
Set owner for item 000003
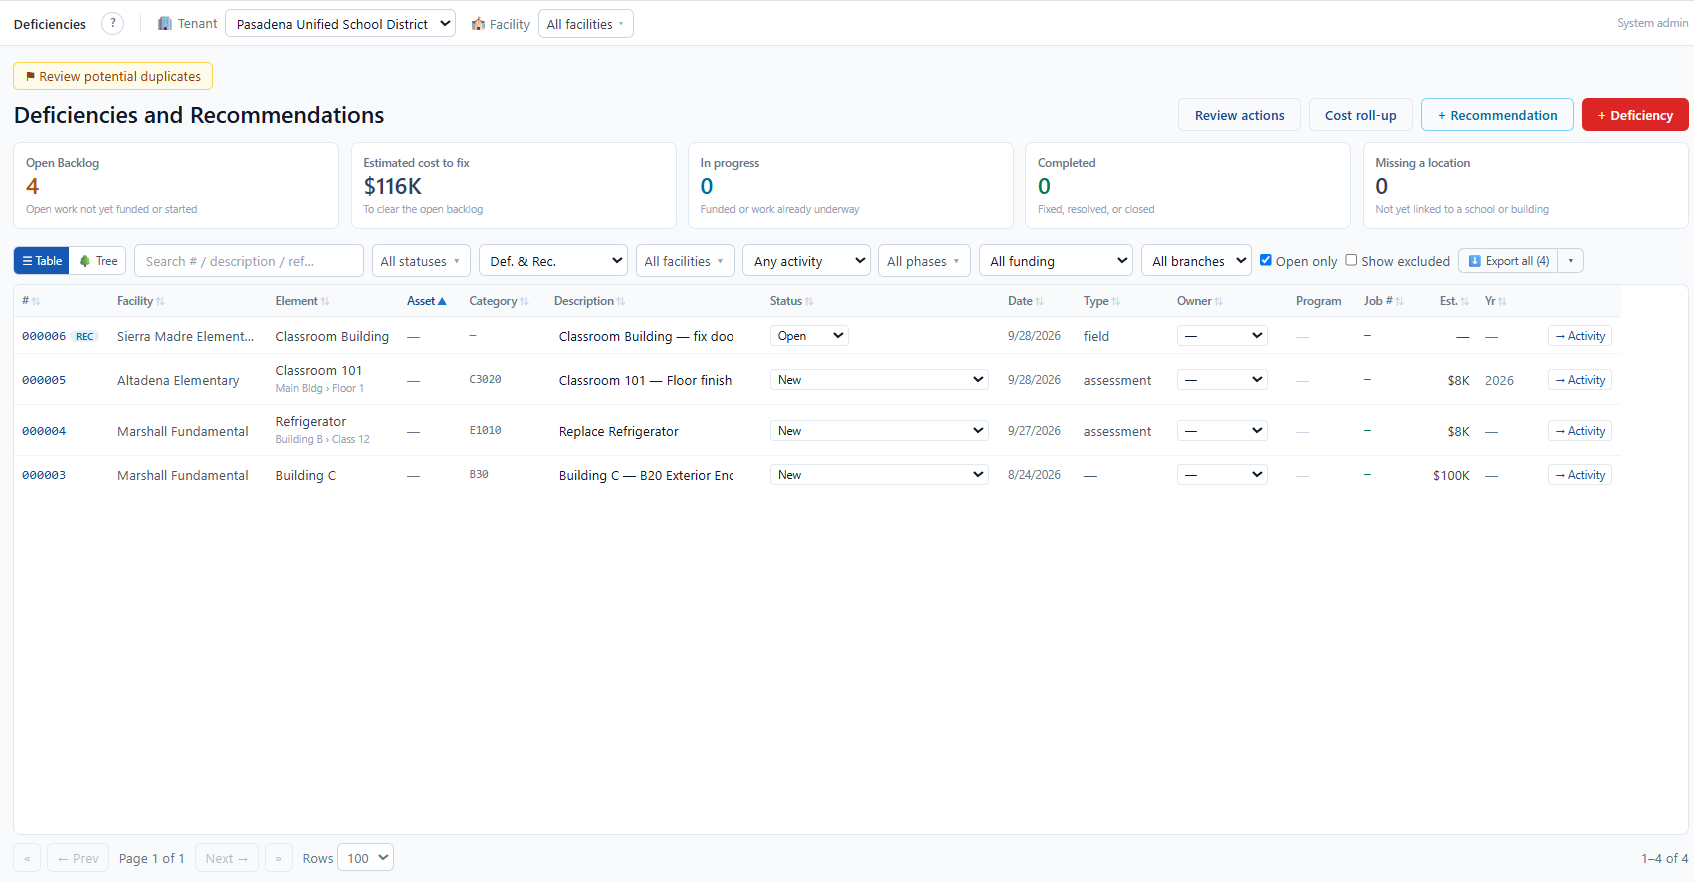pyautogui.click(x=1222, y=475)
